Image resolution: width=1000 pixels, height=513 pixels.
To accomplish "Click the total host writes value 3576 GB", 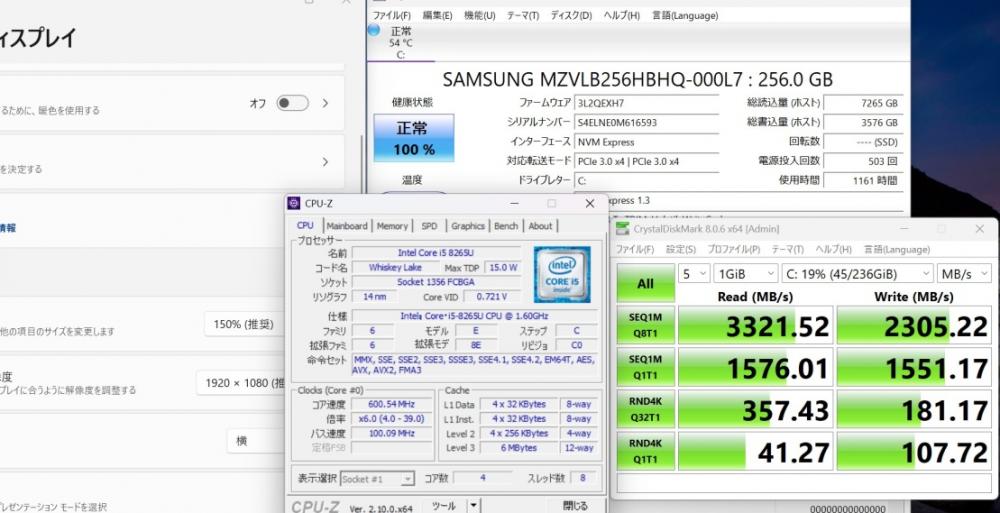I will pos(864,123).
